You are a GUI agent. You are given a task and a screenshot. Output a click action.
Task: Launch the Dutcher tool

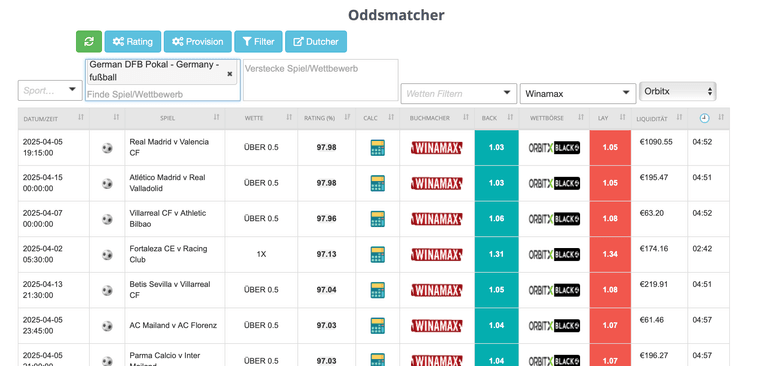316,42
